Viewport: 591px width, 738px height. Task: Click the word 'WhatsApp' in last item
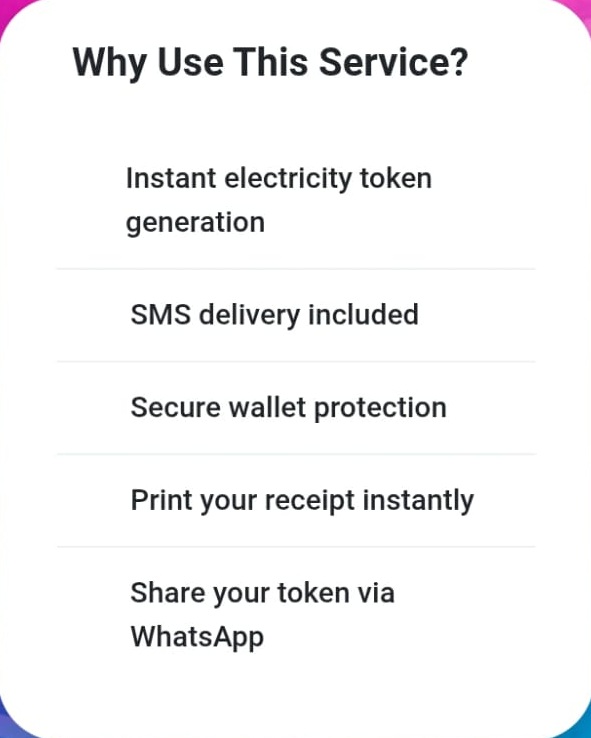click(197, 637)
